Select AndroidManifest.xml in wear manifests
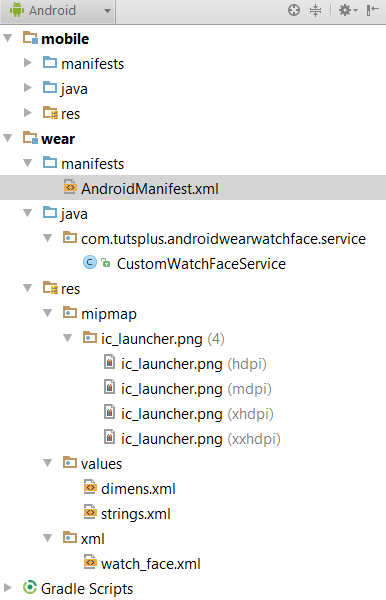 (x=150, y=189)
